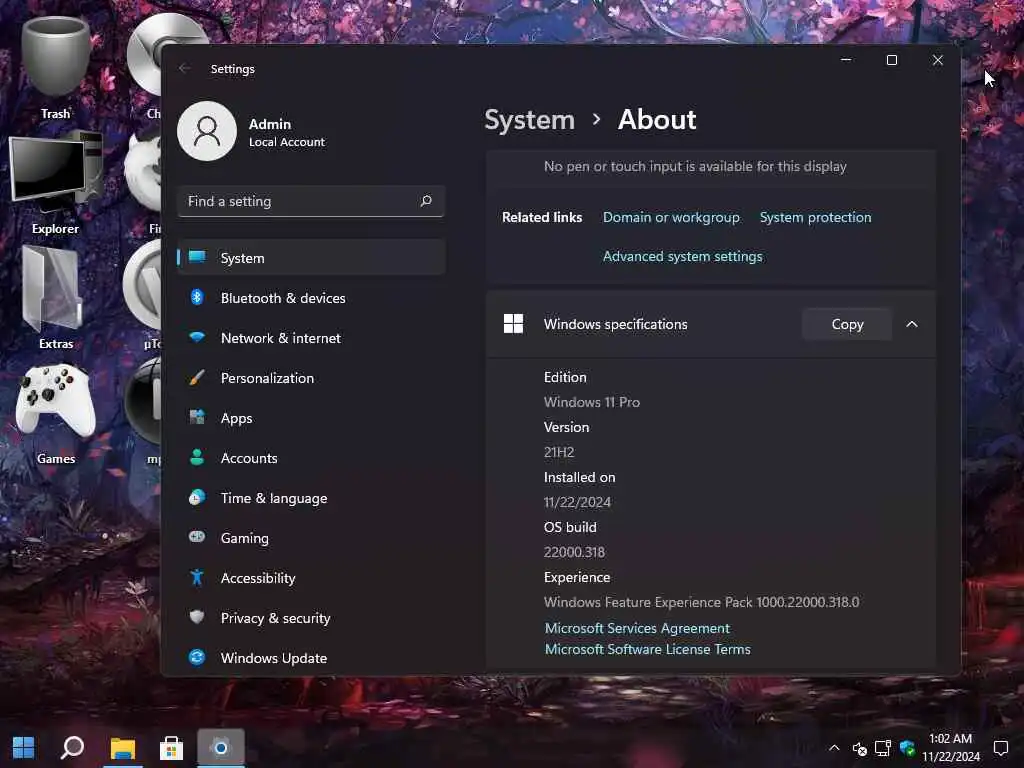Open System protection link
Image resolution: width=1024 pixels, height=768 pixels.
pos(815,217)
